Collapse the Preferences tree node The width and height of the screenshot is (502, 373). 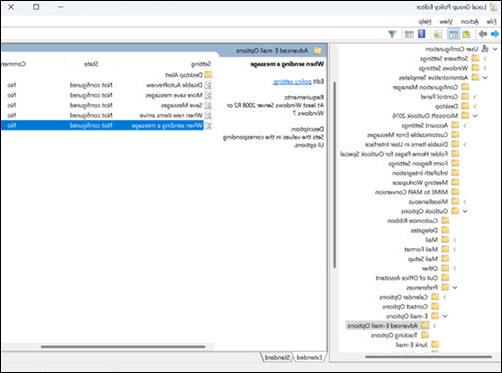[455, 287]
